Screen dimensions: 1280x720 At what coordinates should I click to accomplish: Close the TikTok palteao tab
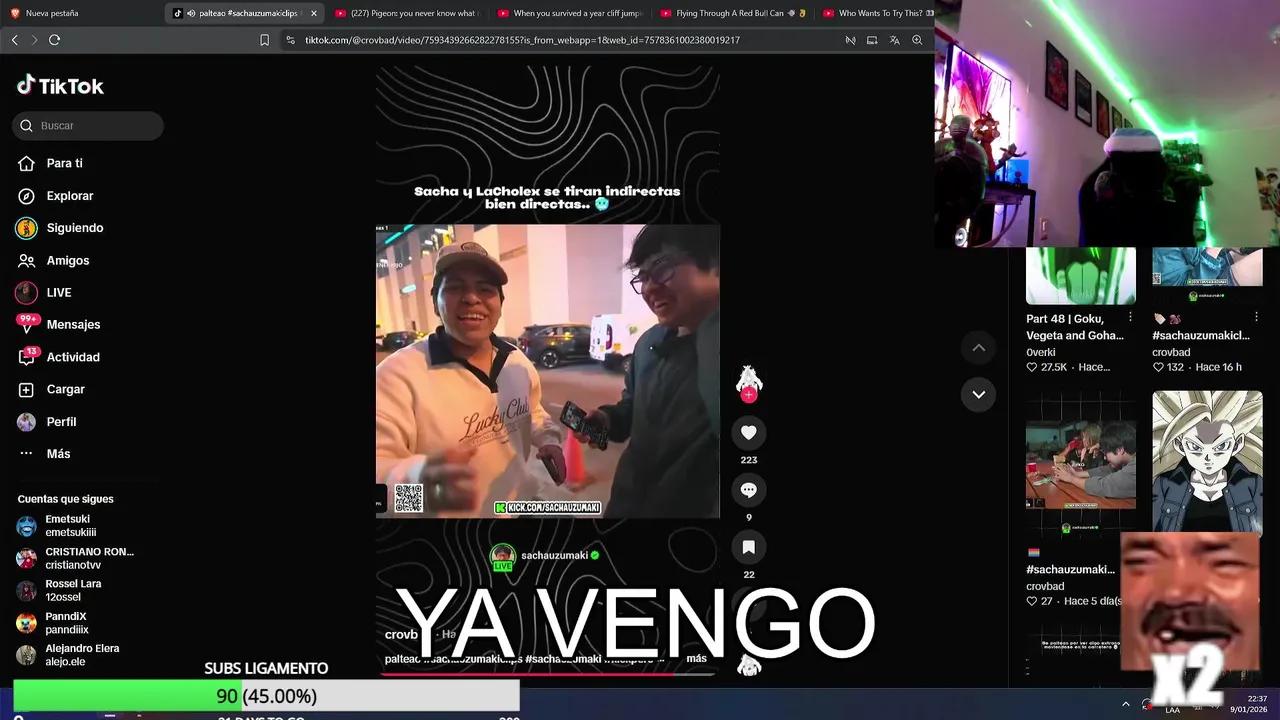pos(314,13)
